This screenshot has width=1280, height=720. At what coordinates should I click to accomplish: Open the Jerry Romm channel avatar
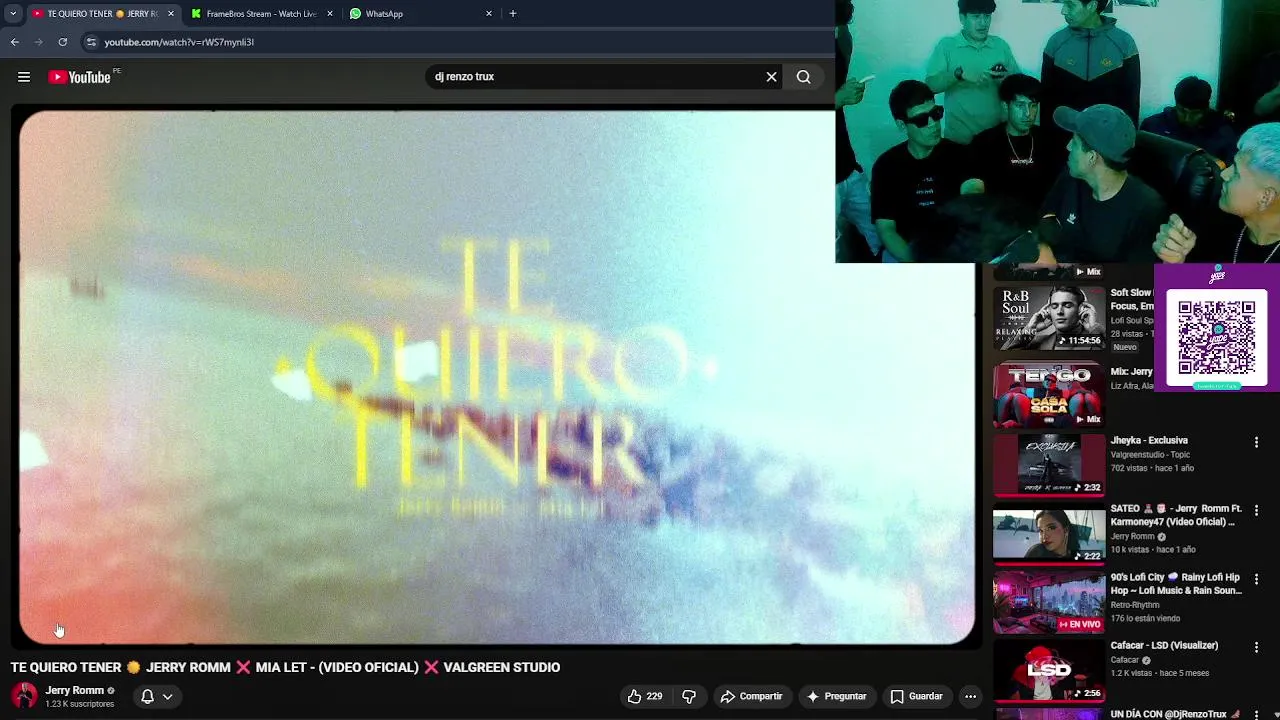click(x=24, y=696)
